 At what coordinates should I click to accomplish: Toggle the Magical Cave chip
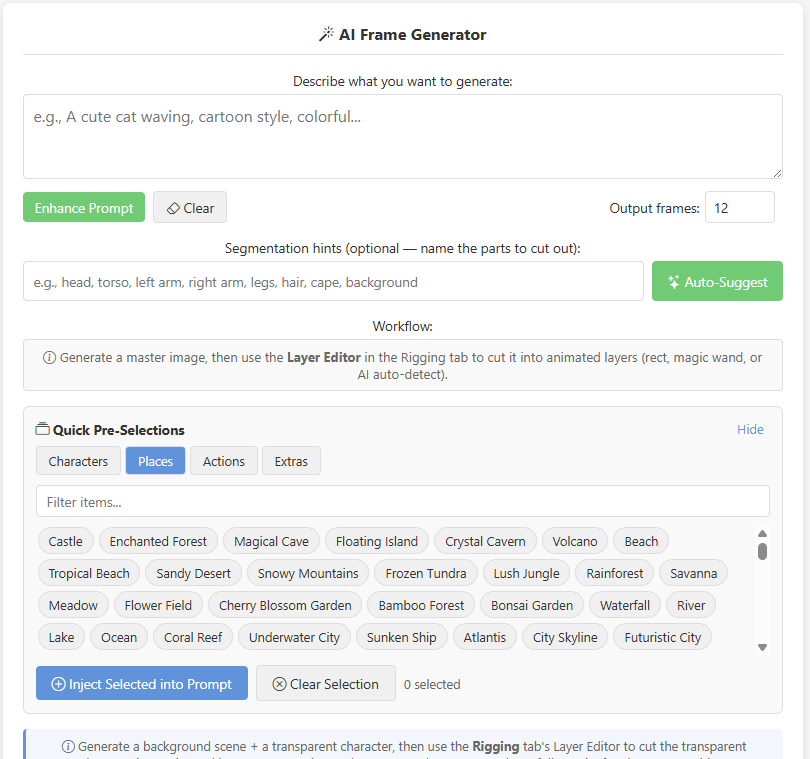tap(271, 541)
